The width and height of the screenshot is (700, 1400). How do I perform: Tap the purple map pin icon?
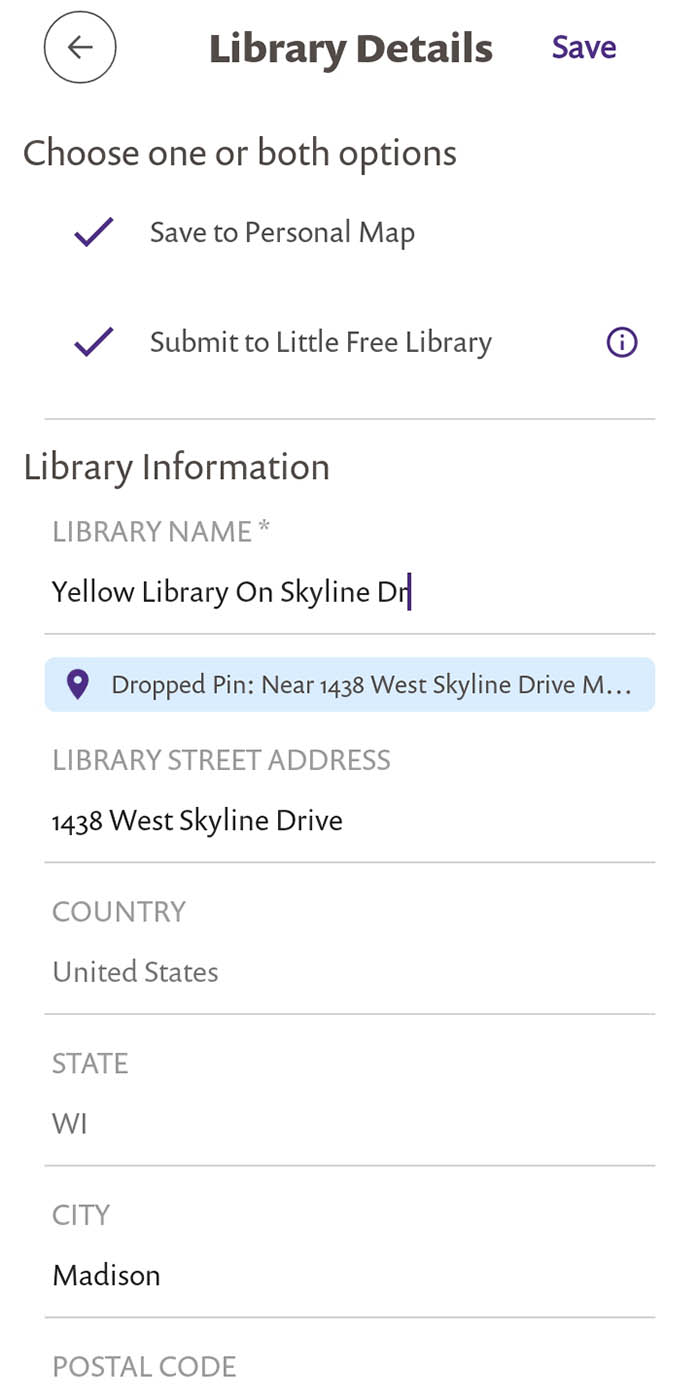pos(77,684)
